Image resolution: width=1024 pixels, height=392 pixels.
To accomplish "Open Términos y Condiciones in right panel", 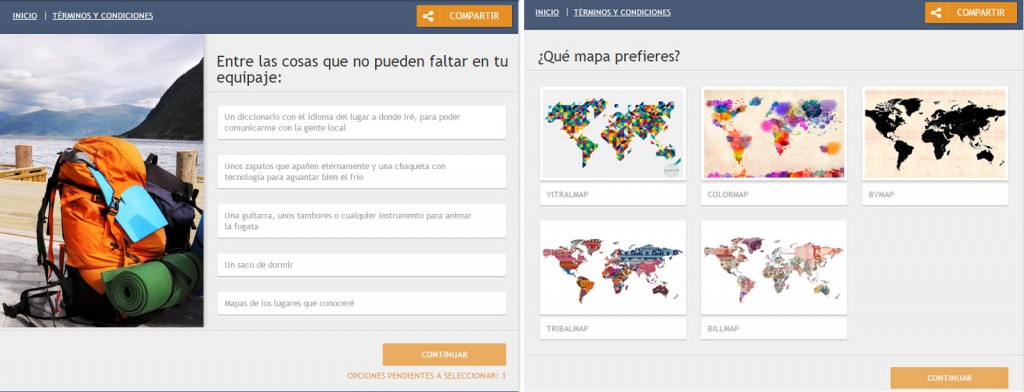I will tap(622, 12).
